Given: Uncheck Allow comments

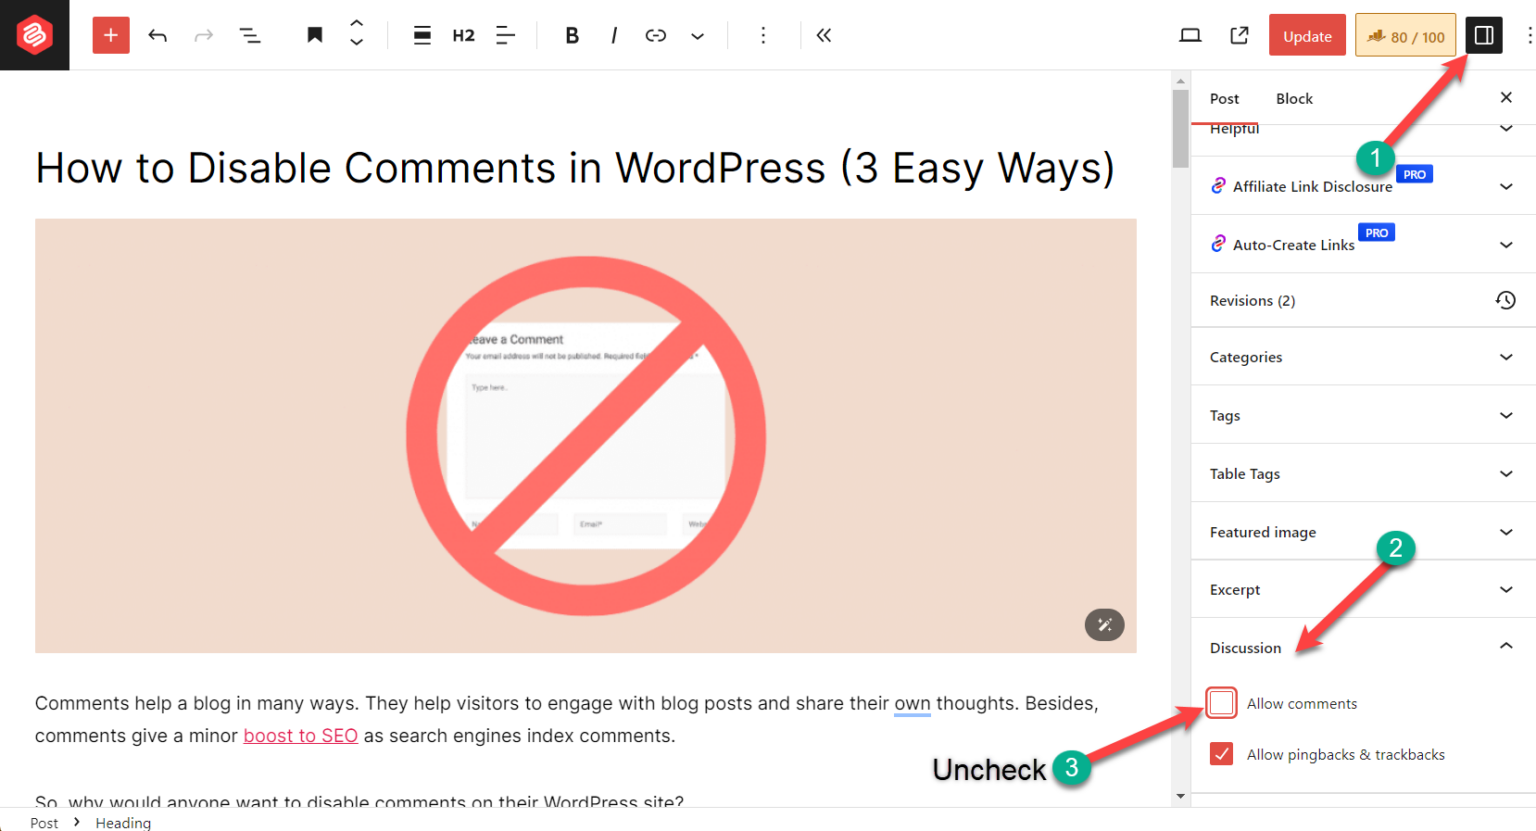Looking at the screenshot, I should tap(1221, 702).
